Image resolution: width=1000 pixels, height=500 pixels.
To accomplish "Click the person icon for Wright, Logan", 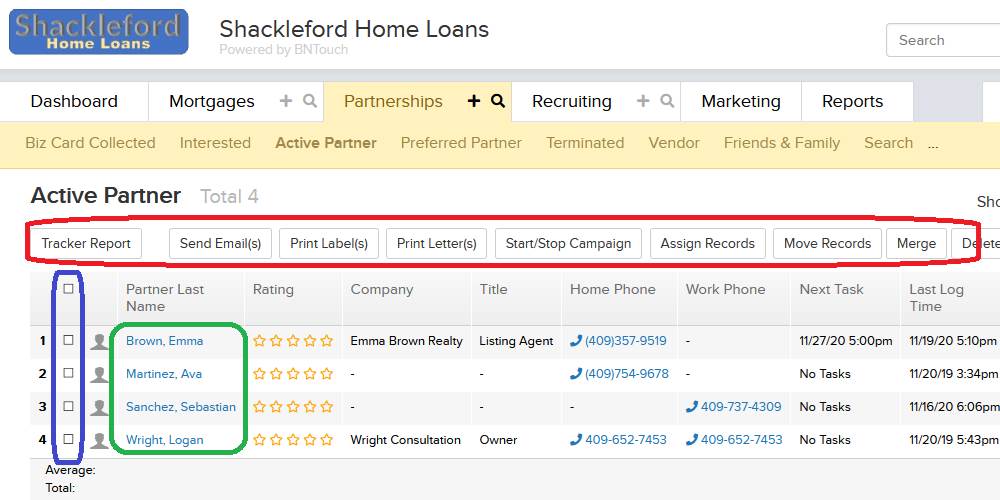I will [x=99, y=440].
